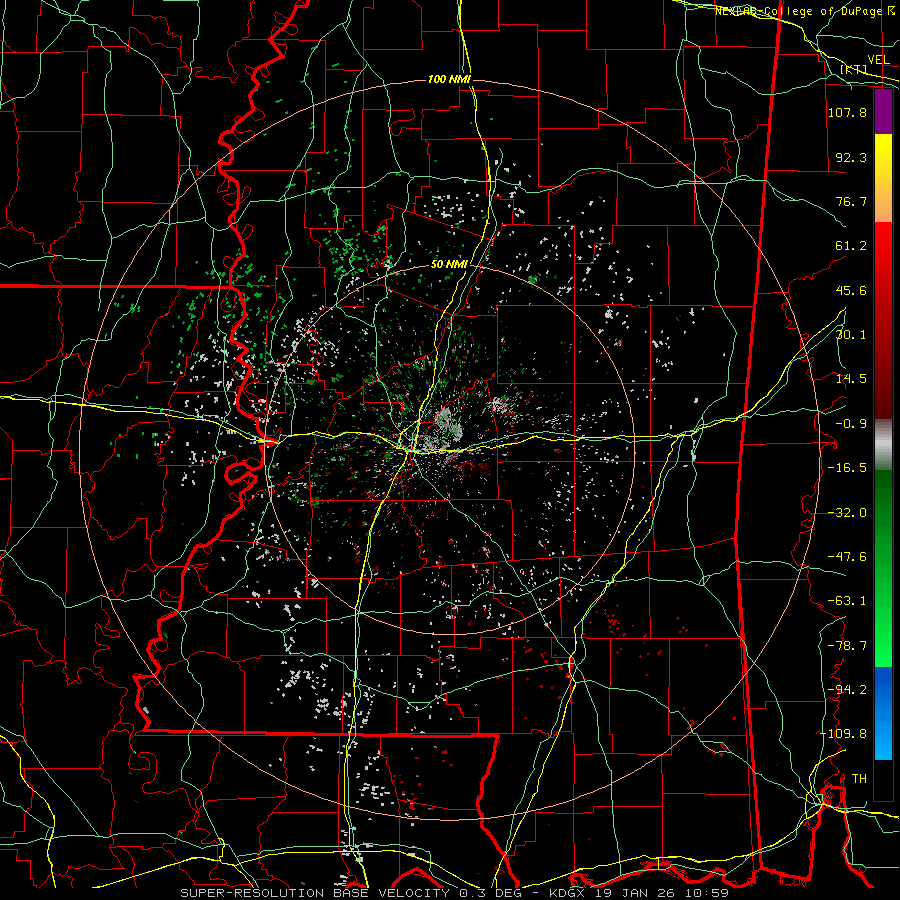
Task: Click the 61.2 value on velocity scale
Action: click(851, 246)
